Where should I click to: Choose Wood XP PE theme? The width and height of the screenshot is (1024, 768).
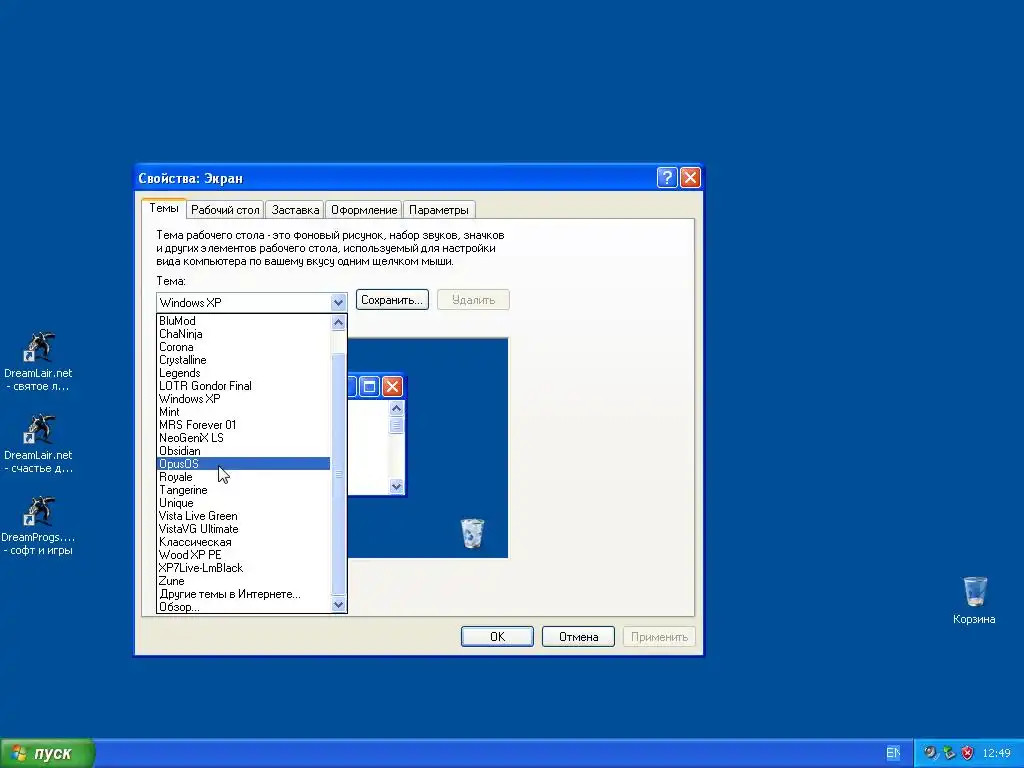[244, 555]
